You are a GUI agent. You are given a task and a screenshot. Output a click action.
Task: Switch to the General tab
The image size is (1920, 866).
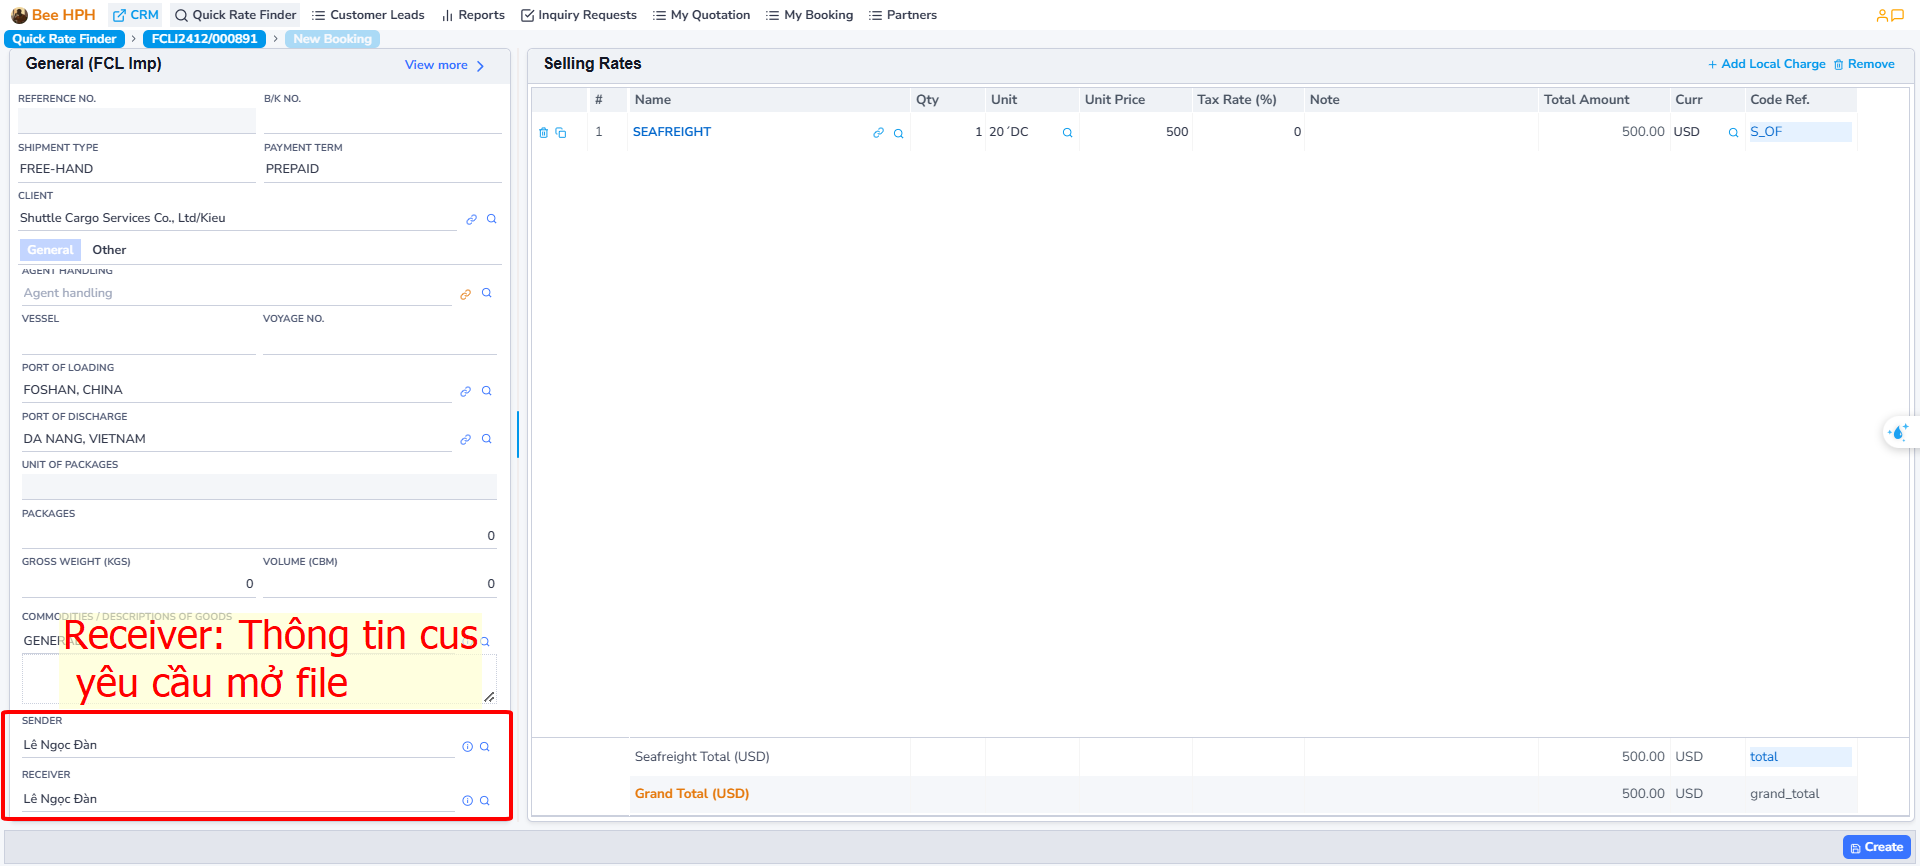(x=50, y=250)
